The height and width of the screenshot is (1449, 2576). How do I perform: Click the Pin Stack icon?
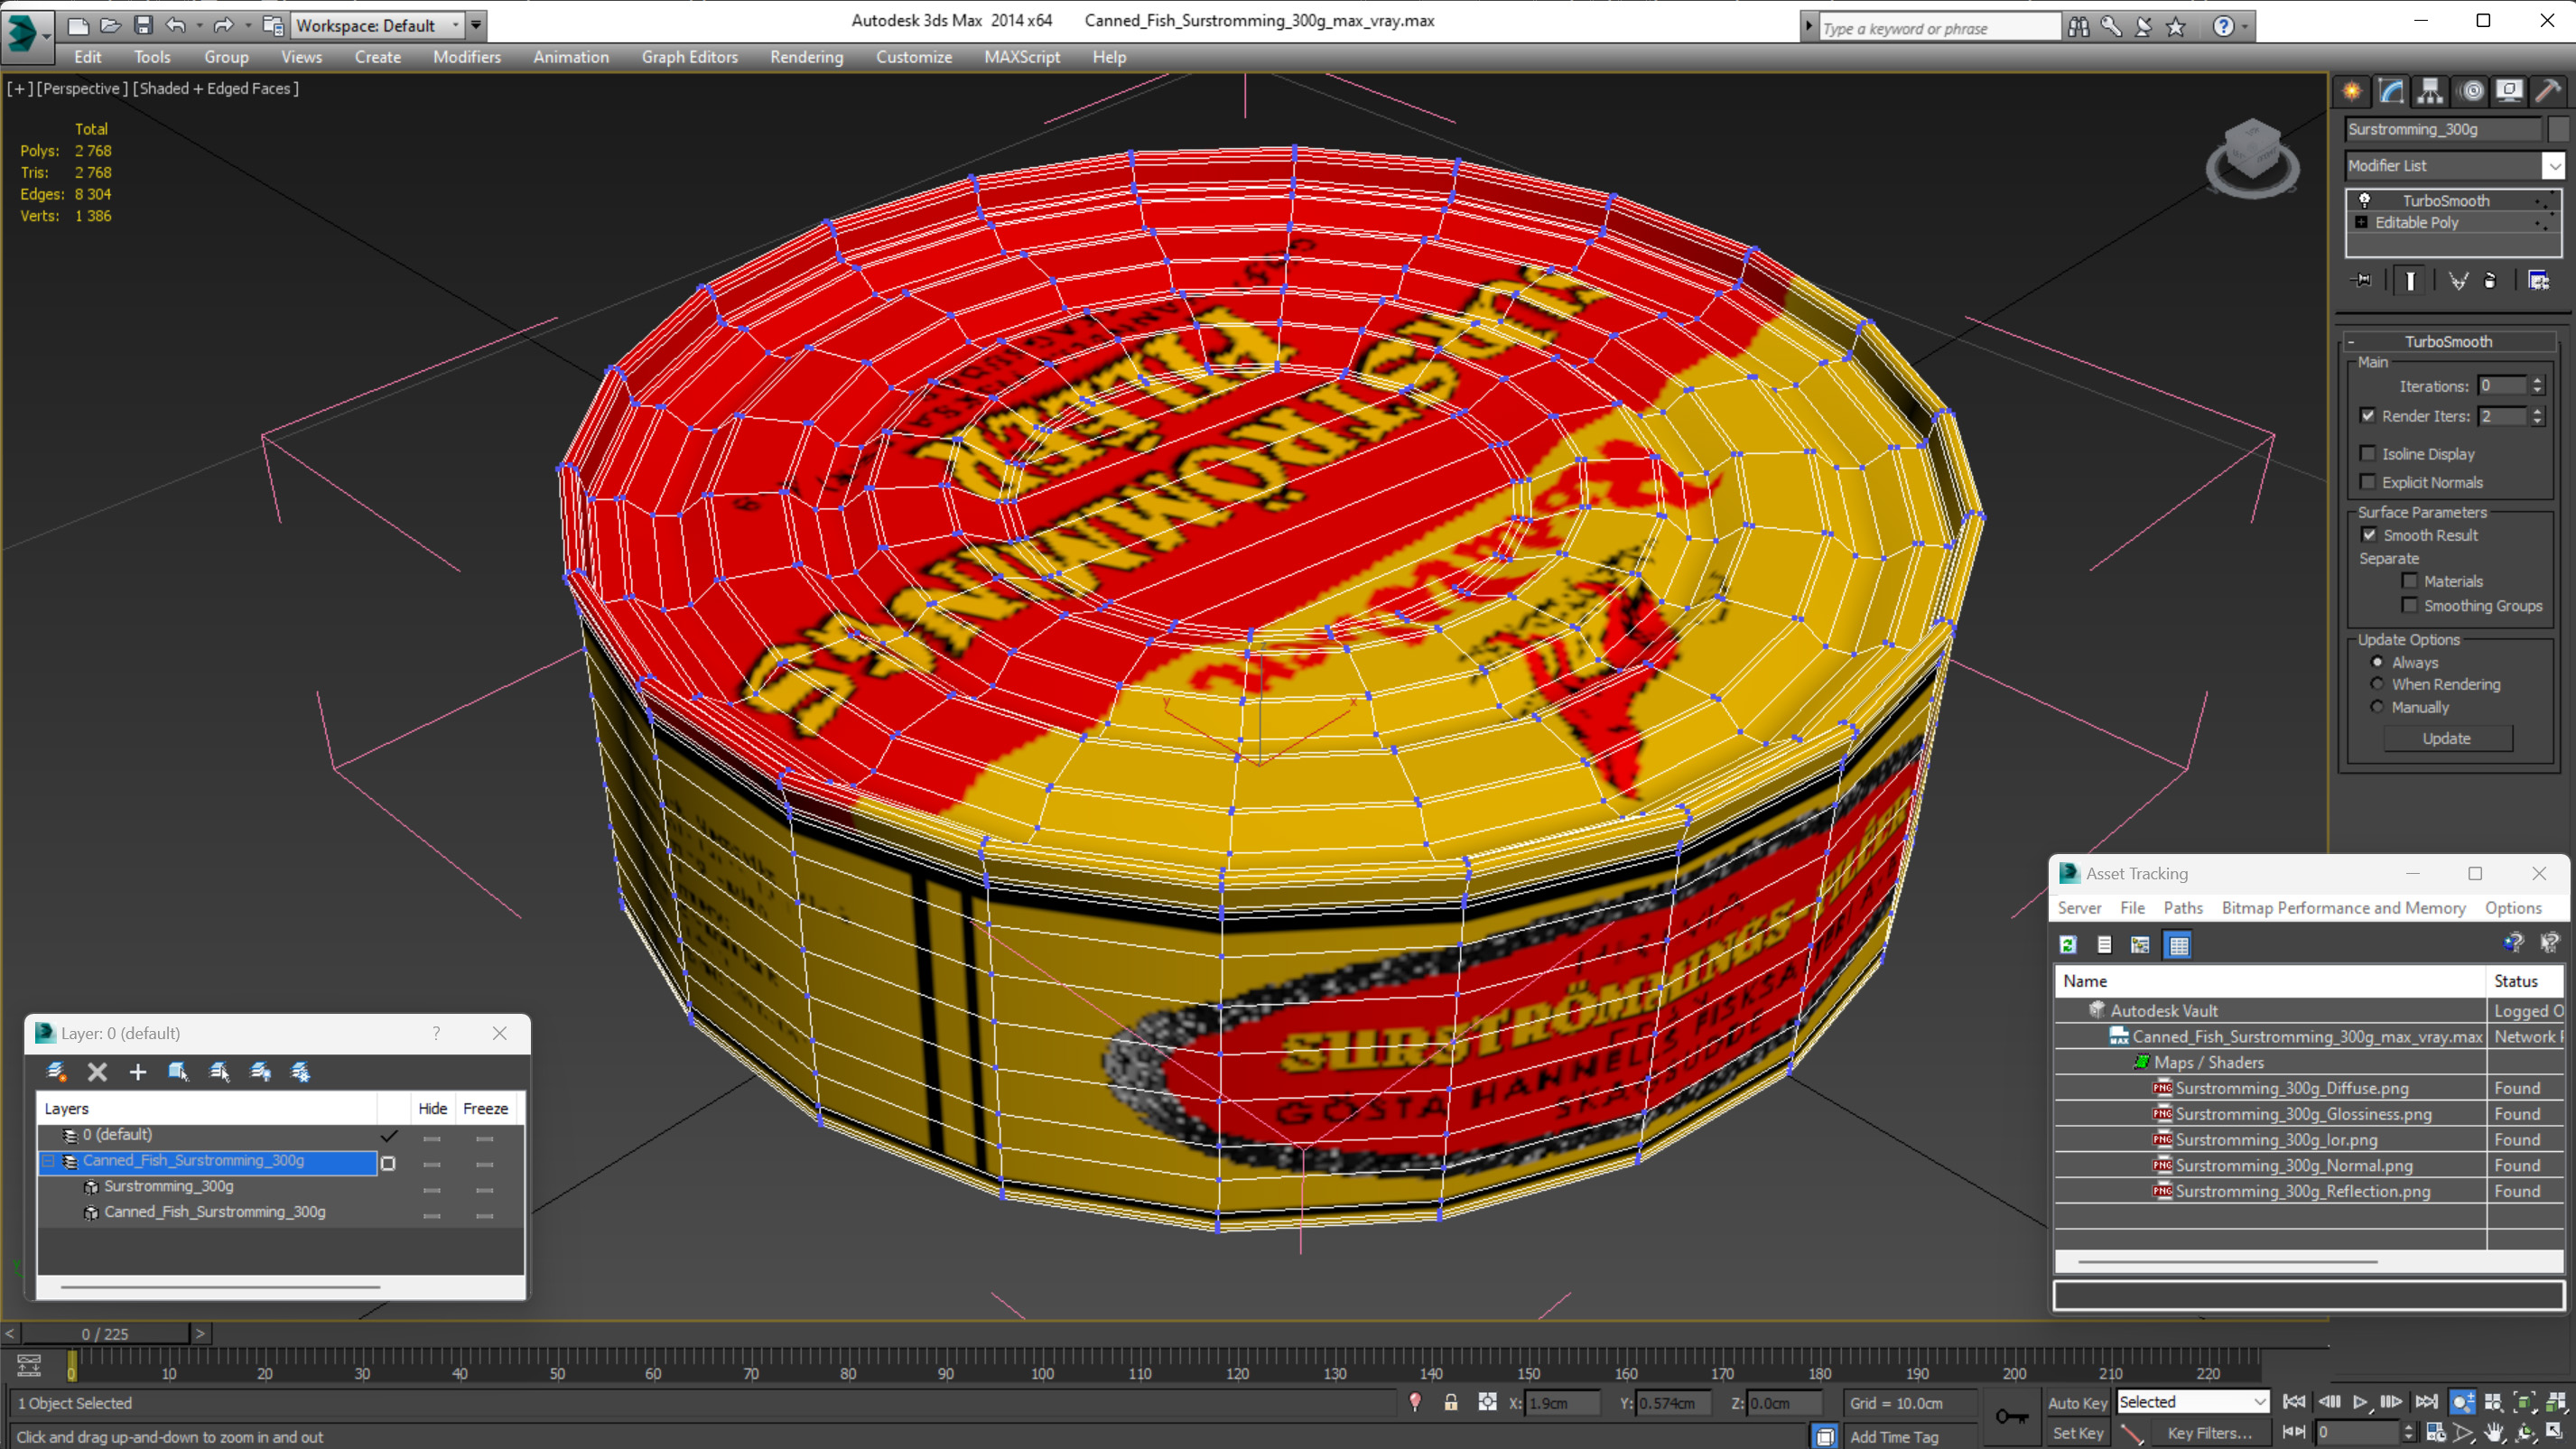2362,280
